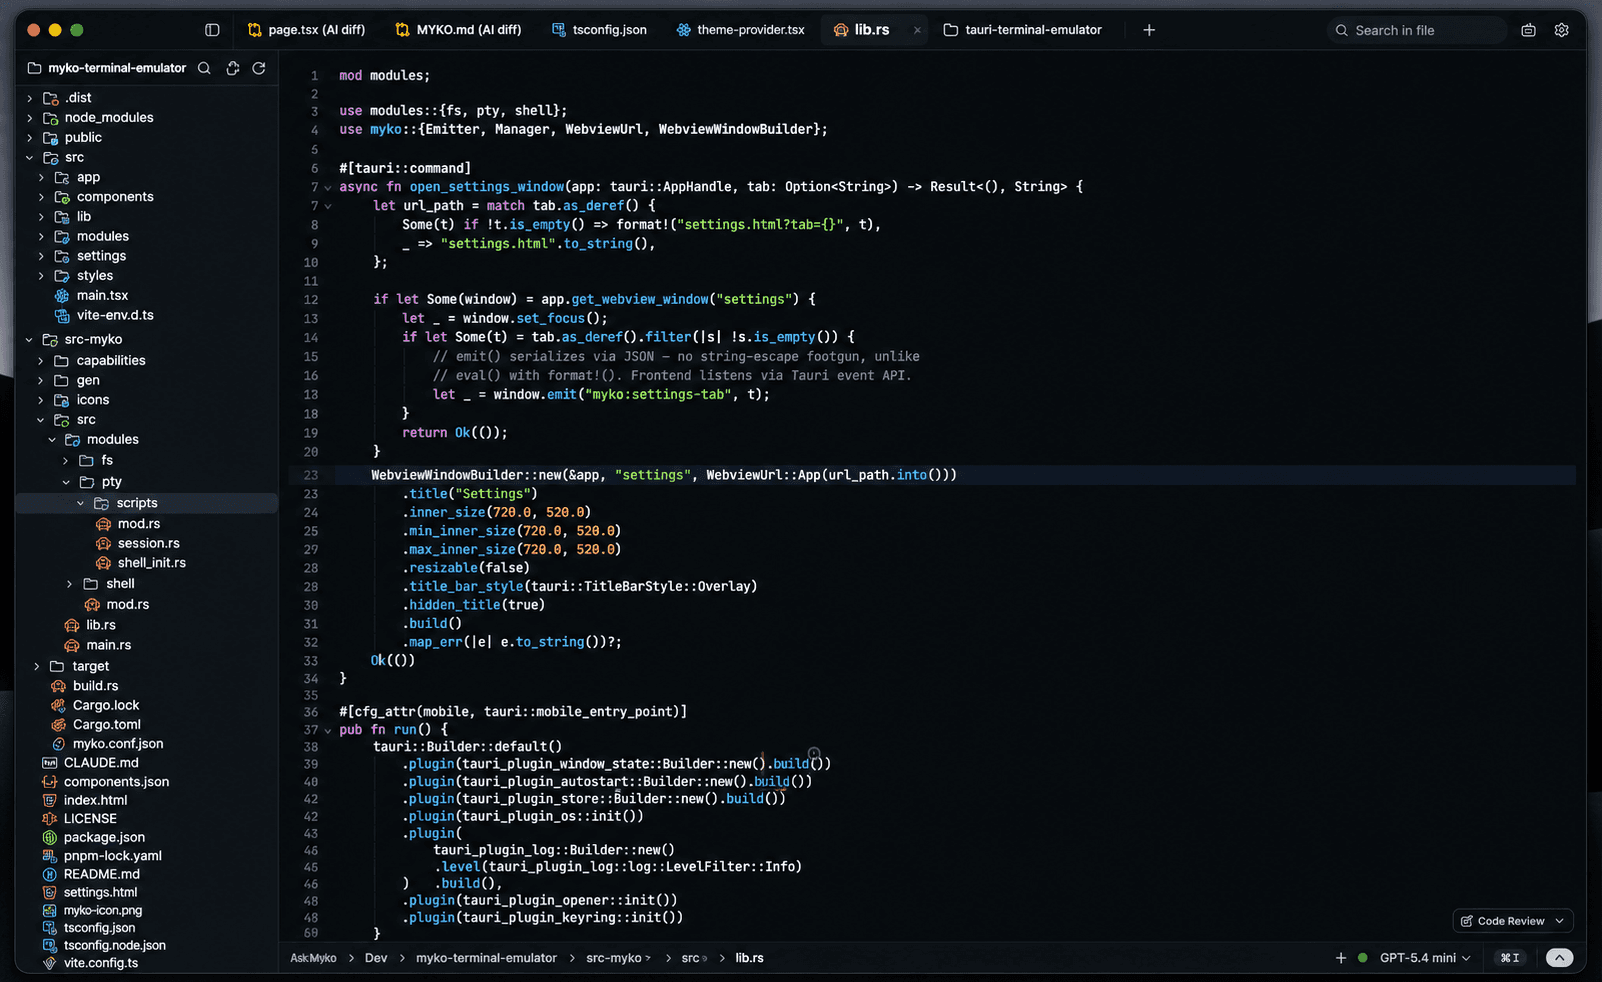Switch to the page.tsx (AI diff) tab
The image size is (1602, 982).
[306, 30]
